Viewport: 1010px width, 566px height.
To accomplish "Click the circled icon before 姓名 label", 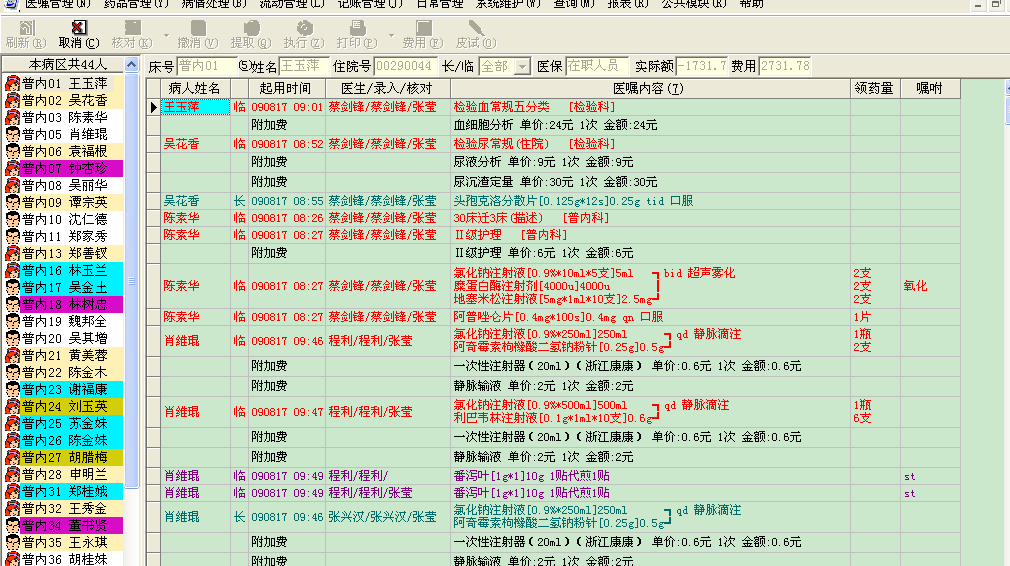I will tap(243, 66).
